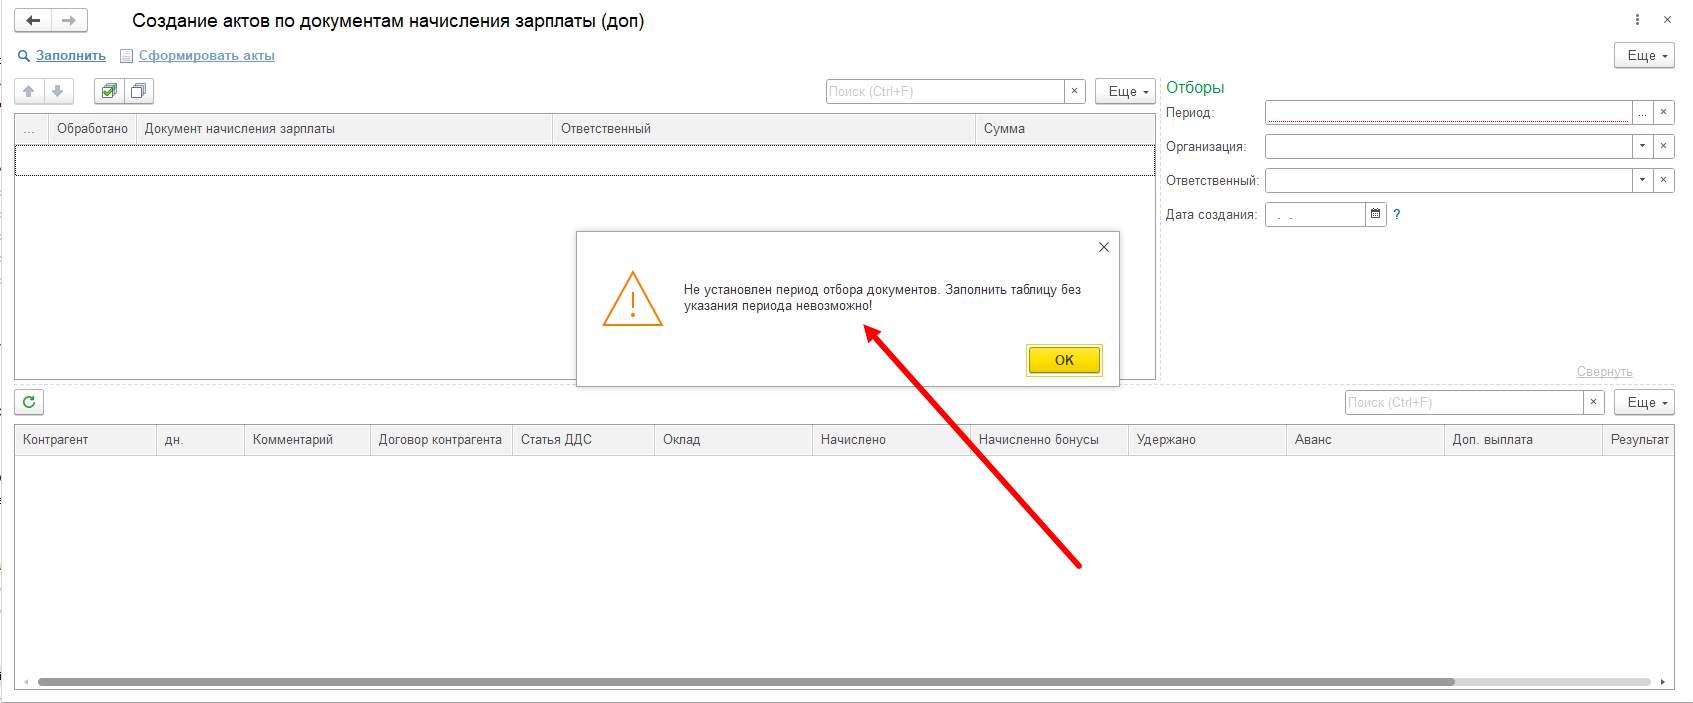Uncheck all rows with the uncheck-all icon
This screenshot has width=1693, height=703.
pos(139,91)
